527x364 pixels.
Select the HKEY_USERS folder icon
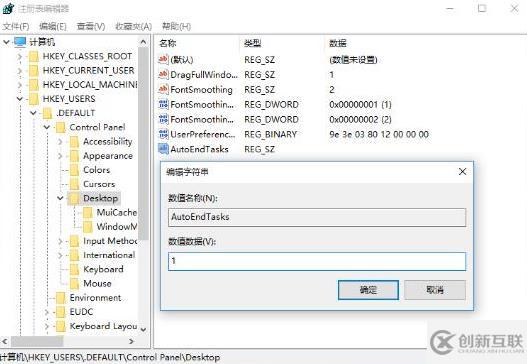pos(34,99)
